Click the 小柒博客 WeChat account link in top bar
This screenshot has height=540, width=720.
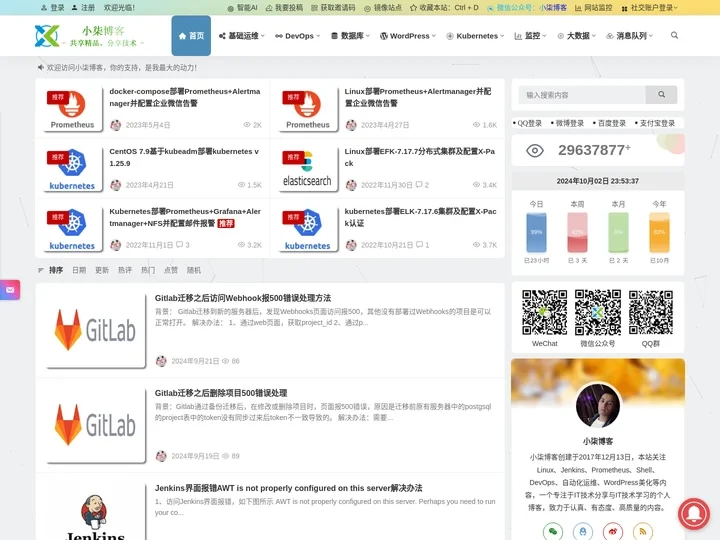coord(553,8)
